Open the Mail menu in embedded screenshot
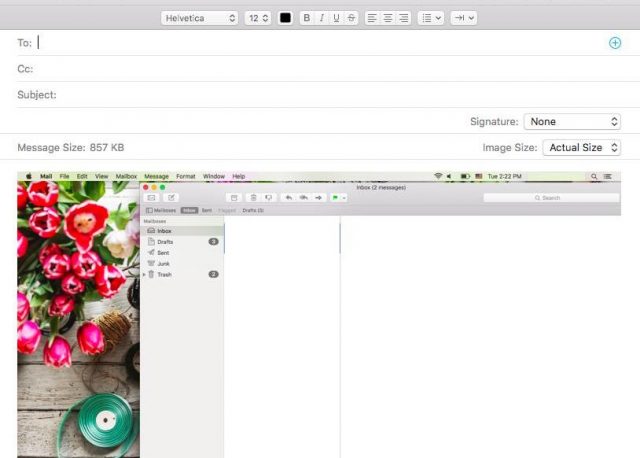Viewport: 640px width, 458px height. tap(46, 176)
